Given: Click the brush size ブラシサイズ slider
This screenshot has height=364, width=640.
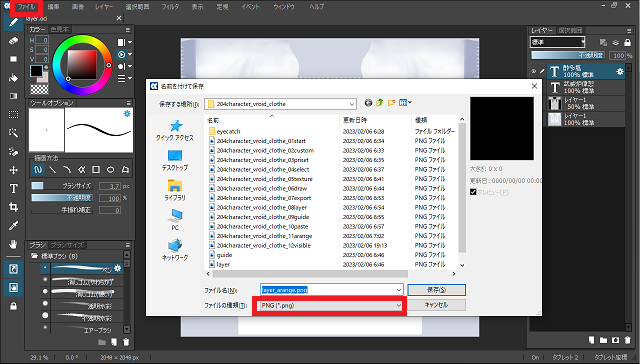Looking at the screenshot, I should [62, 186].
